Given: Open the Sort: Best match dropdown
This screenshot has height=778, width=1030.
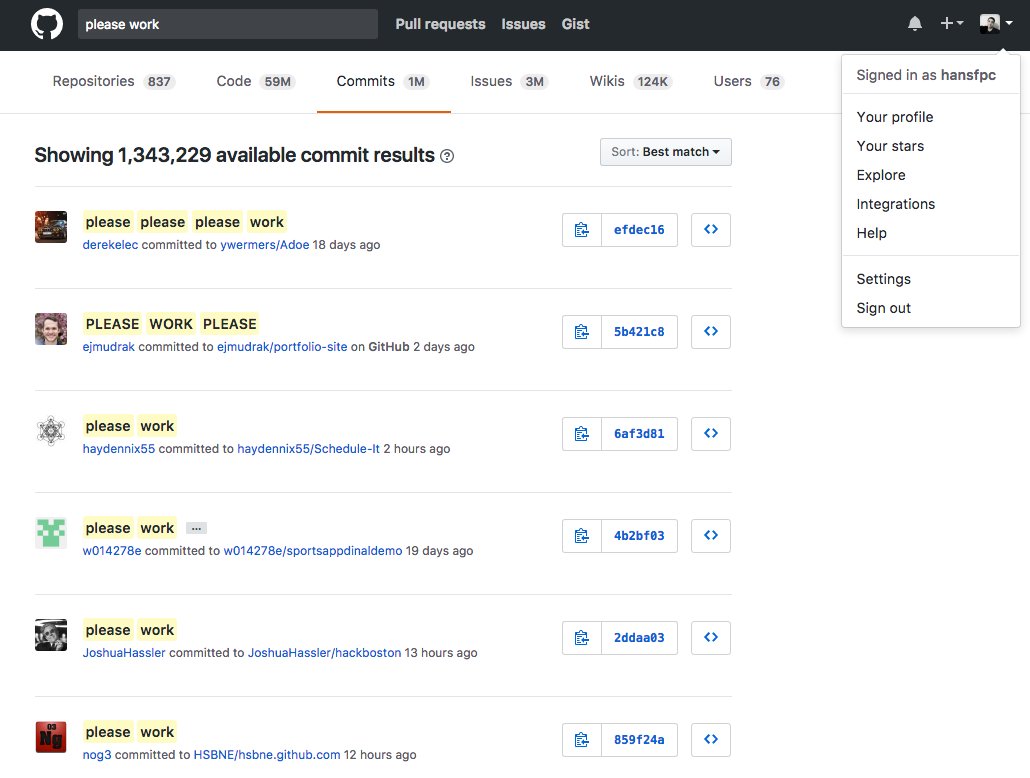Looking at the screenshot, I should click(665, 152).
